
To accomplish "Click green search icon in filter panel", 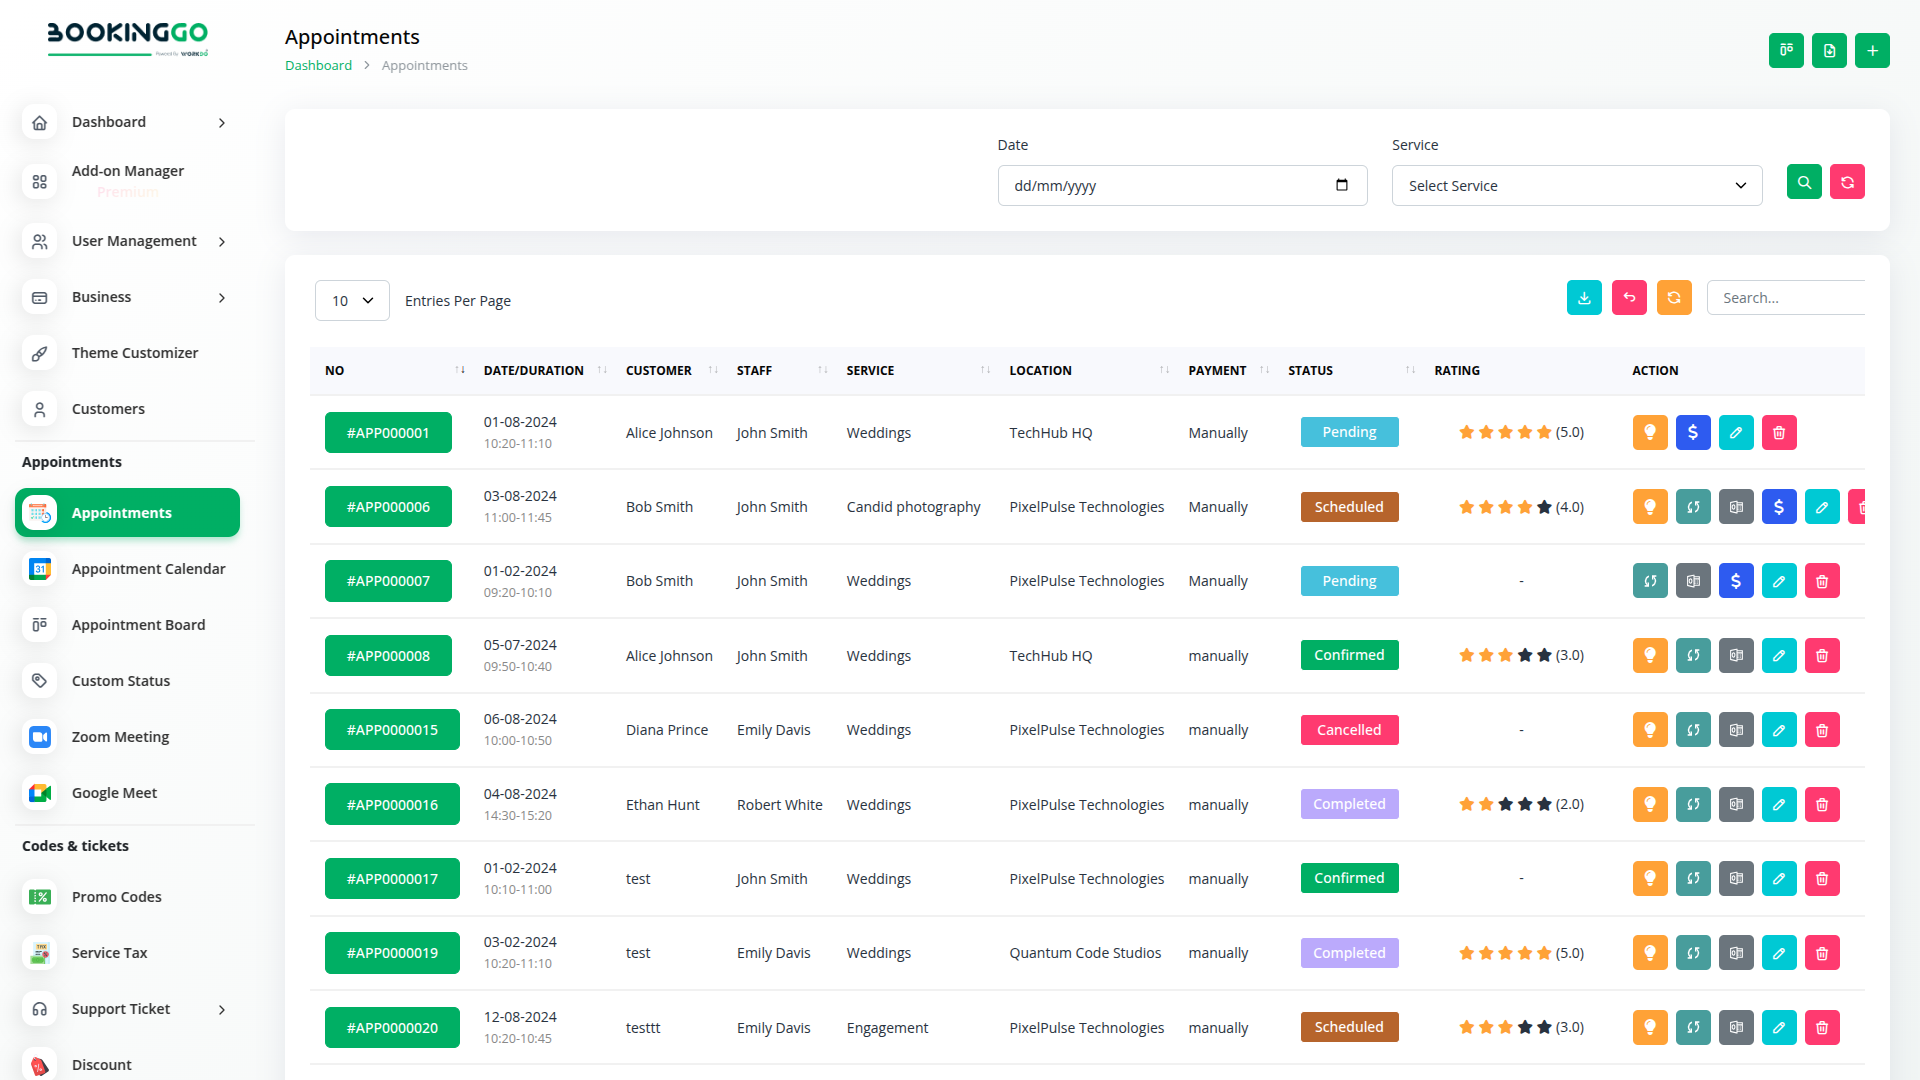I will pos(1804,182).
